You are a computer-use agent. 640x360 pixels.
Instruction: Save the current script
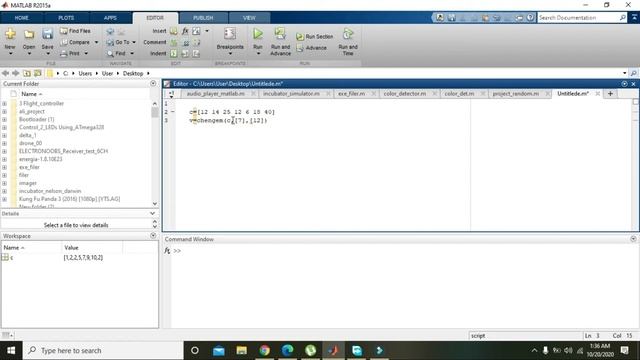coord(47,34)
